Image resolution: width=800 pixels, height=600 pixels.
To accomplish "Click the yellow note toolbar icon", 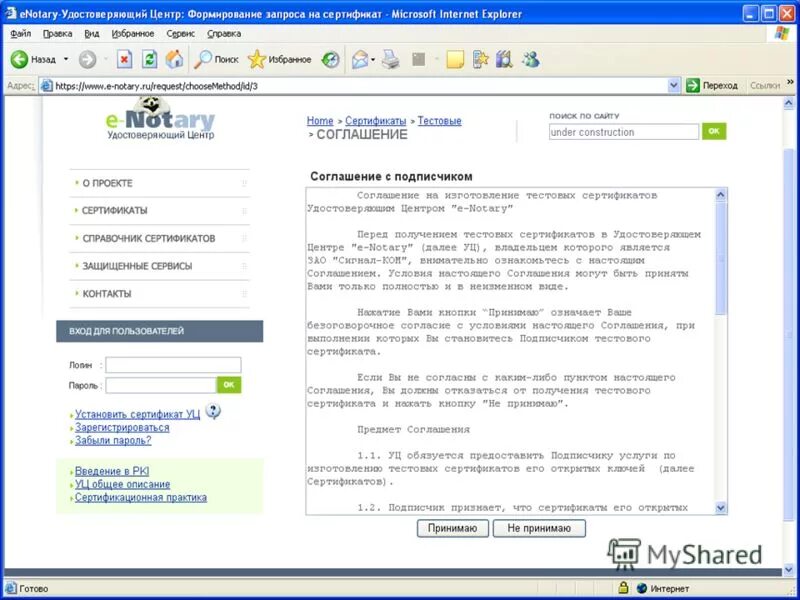I will click(x=455, y=60).
